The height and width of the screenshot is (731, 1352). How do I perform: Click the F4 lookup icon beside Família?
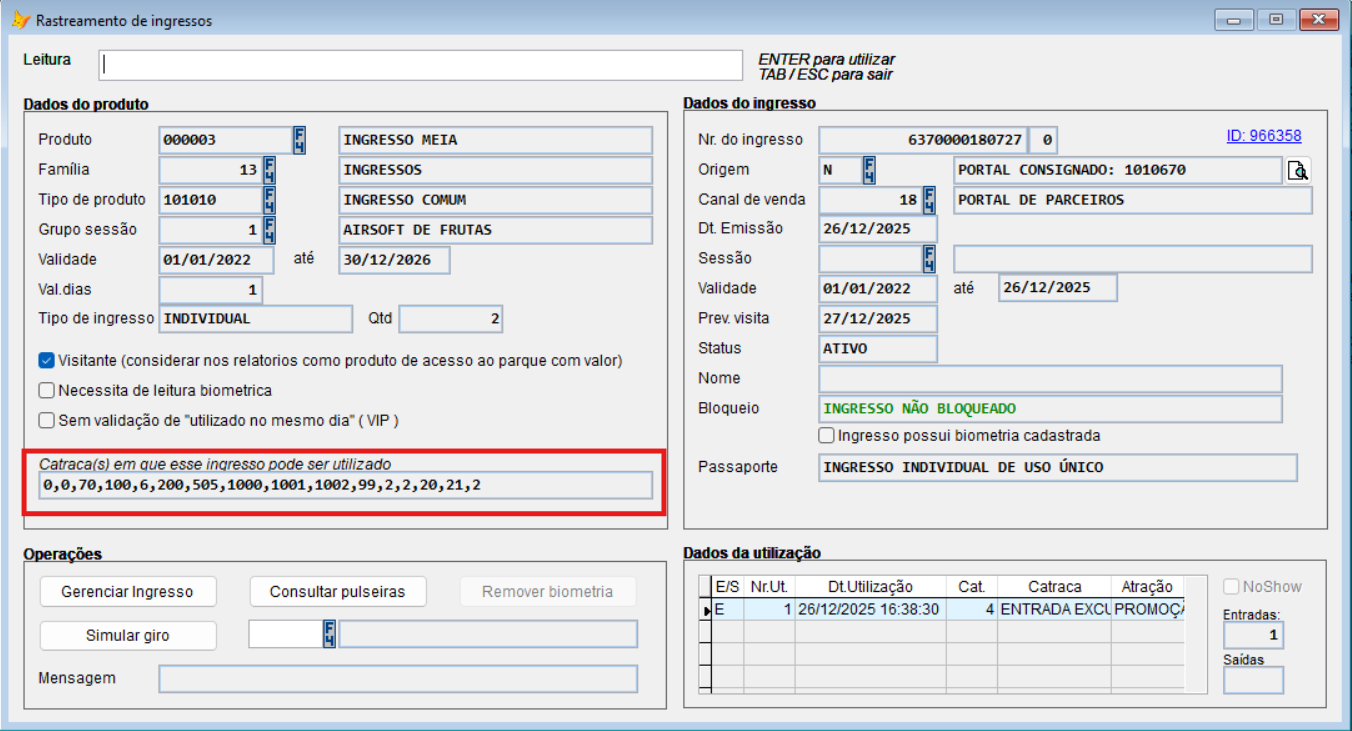(269, 170)
